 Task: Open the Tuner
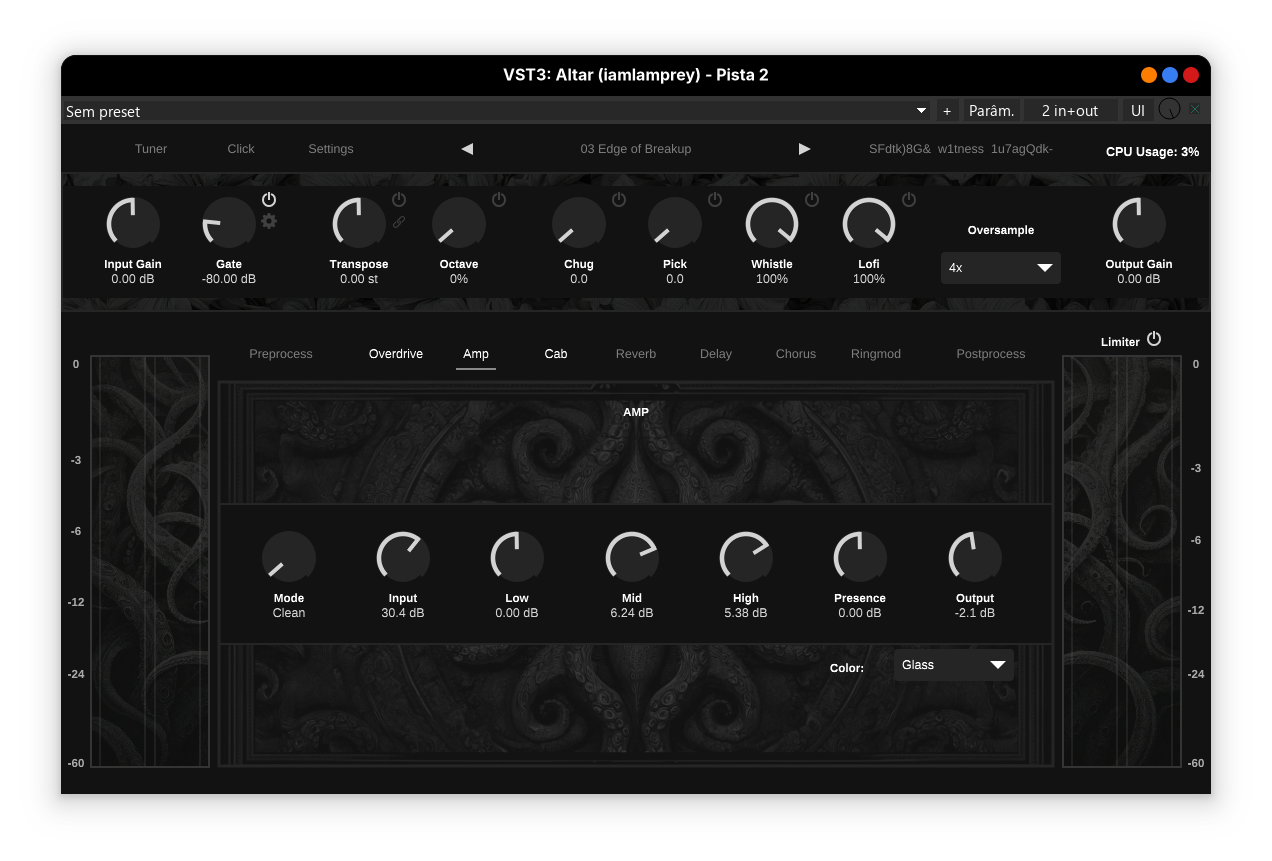pyautogui.click(x=151, y=149)
